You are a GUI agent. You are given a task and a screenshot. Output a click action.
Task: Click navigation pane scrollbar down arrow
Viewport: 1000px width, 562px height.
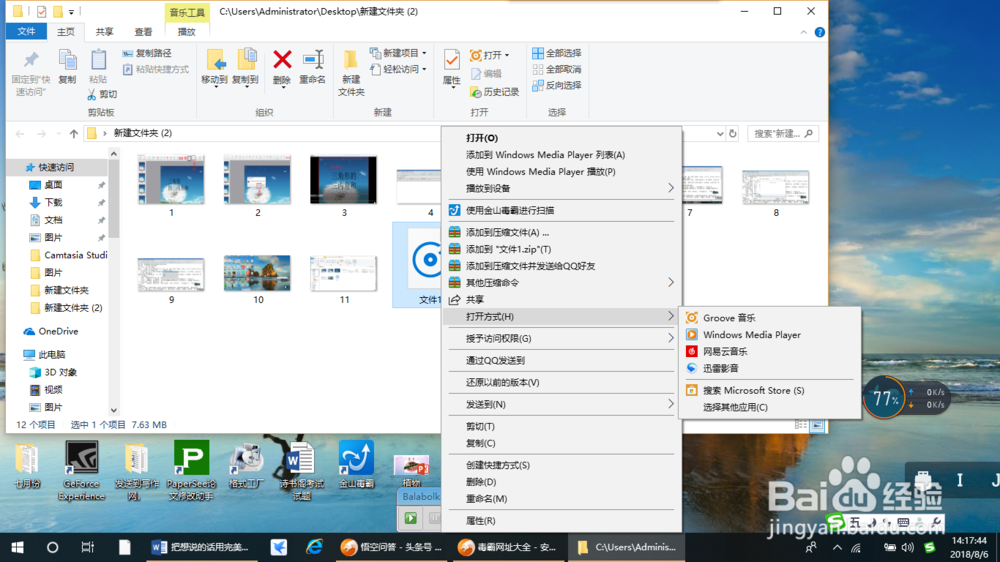114,410
